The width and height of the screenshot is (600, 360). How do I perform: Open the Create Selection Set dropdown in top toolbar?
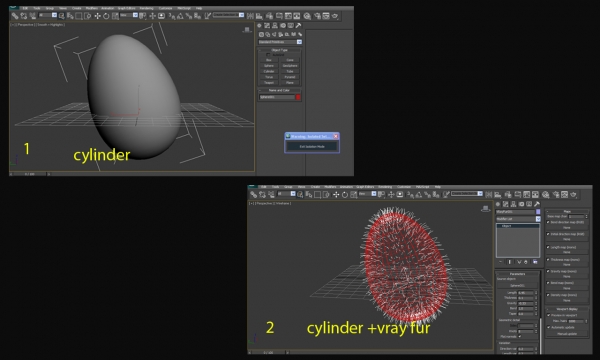click(228, 15)
